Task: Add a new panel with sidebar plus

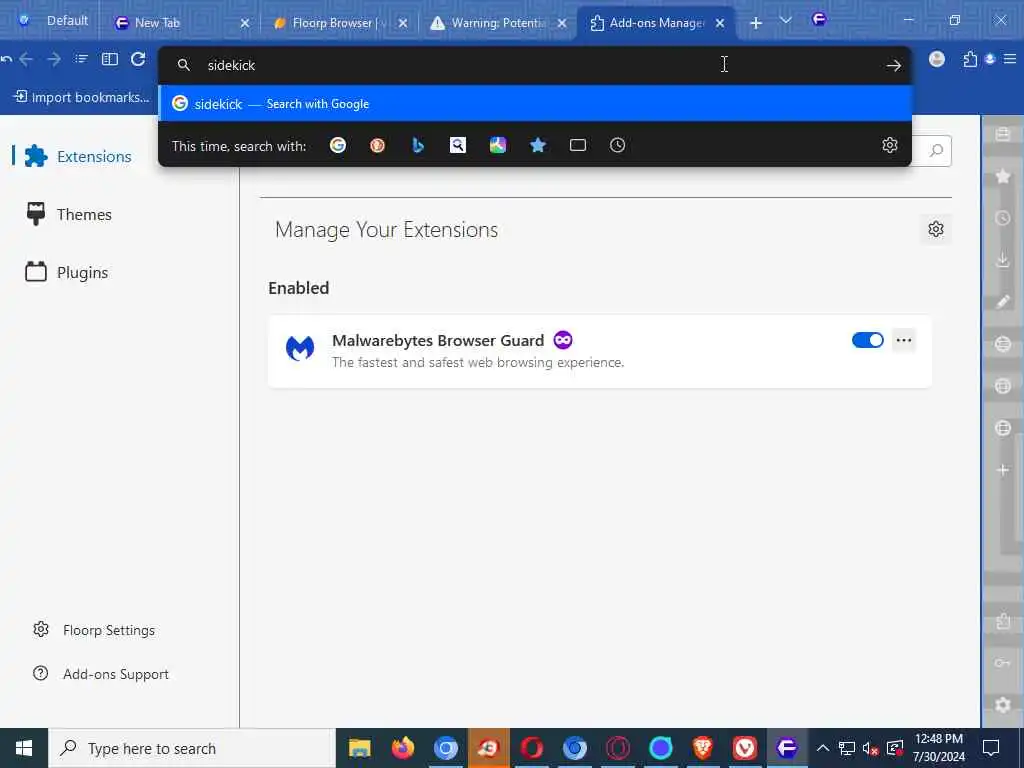Action: pyautogui.click(x=1003, y=470)
